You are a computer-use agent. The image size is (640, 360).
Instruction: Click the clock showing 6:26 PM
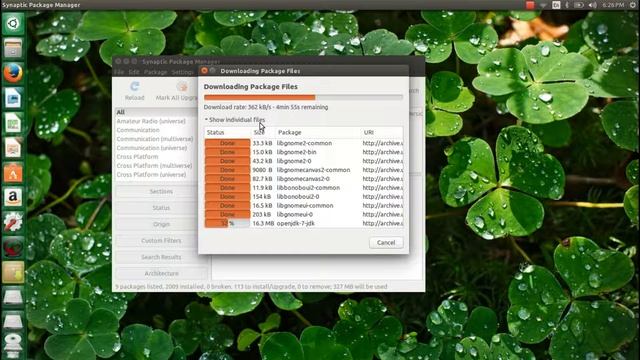click(x=613, y=5)
